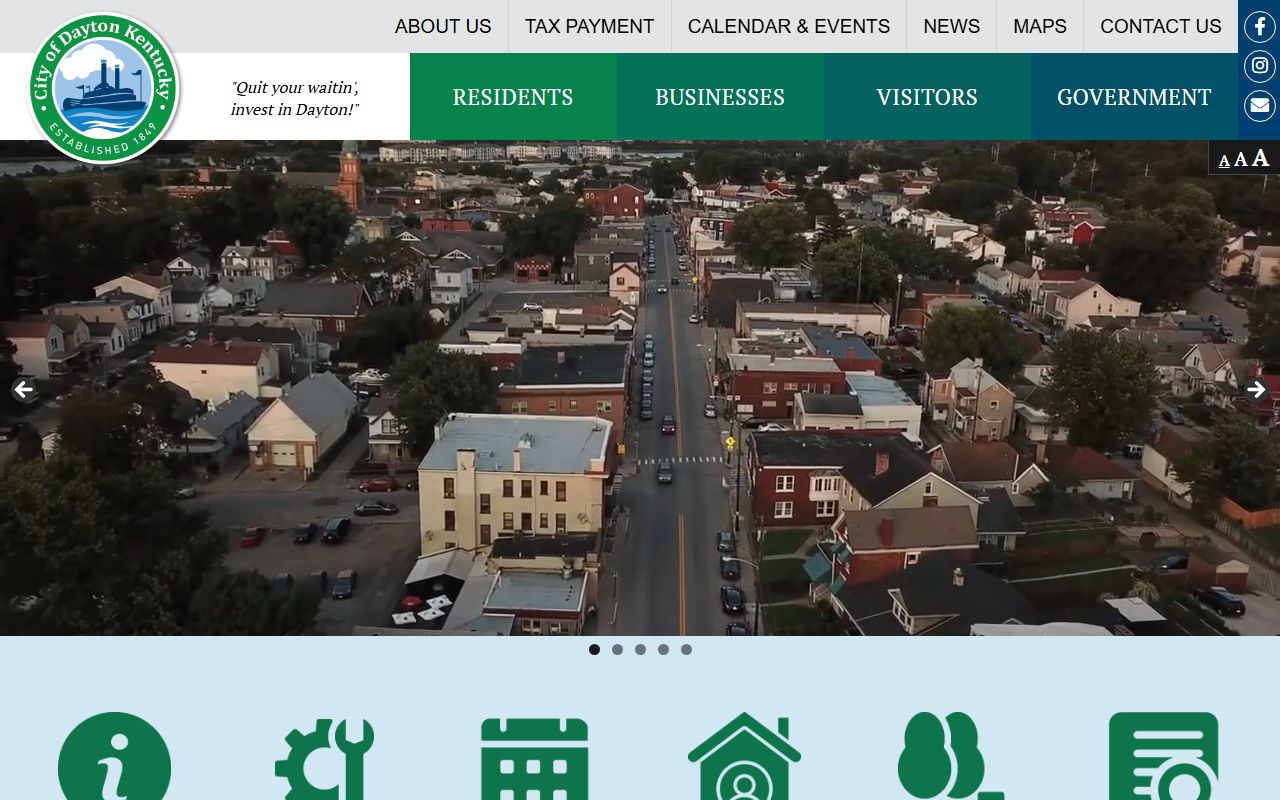Click the document search icon
This screenshot has width=1280, height=800.
pyautogui.click(x=1163, y=756)
